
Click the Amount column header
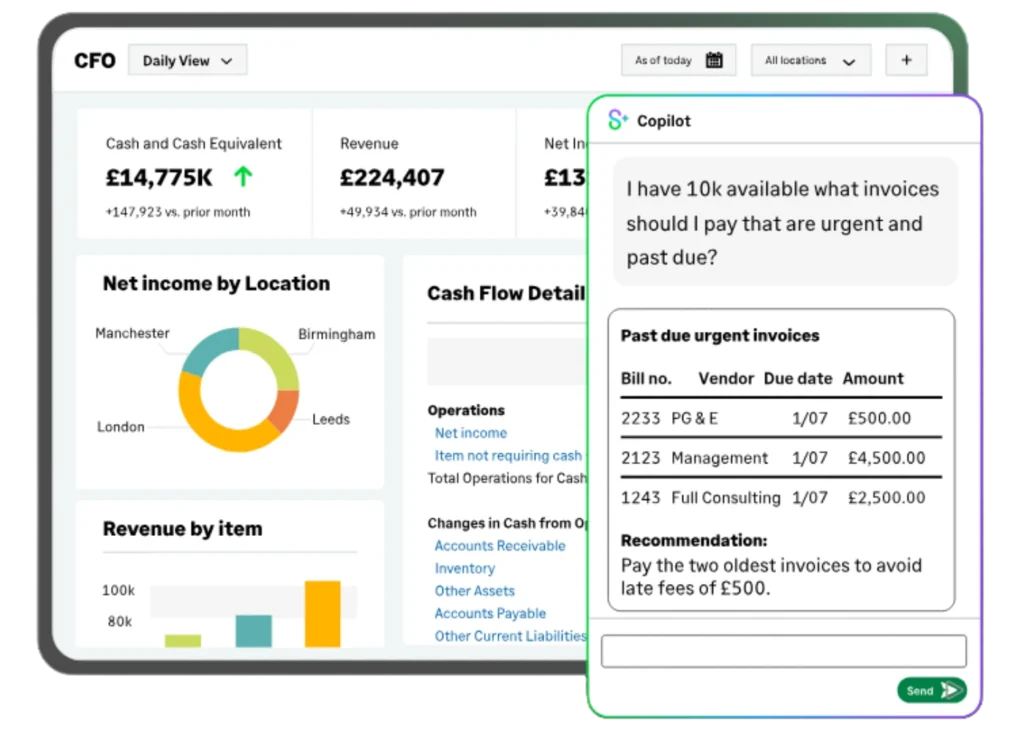click(x=872, y=378)
